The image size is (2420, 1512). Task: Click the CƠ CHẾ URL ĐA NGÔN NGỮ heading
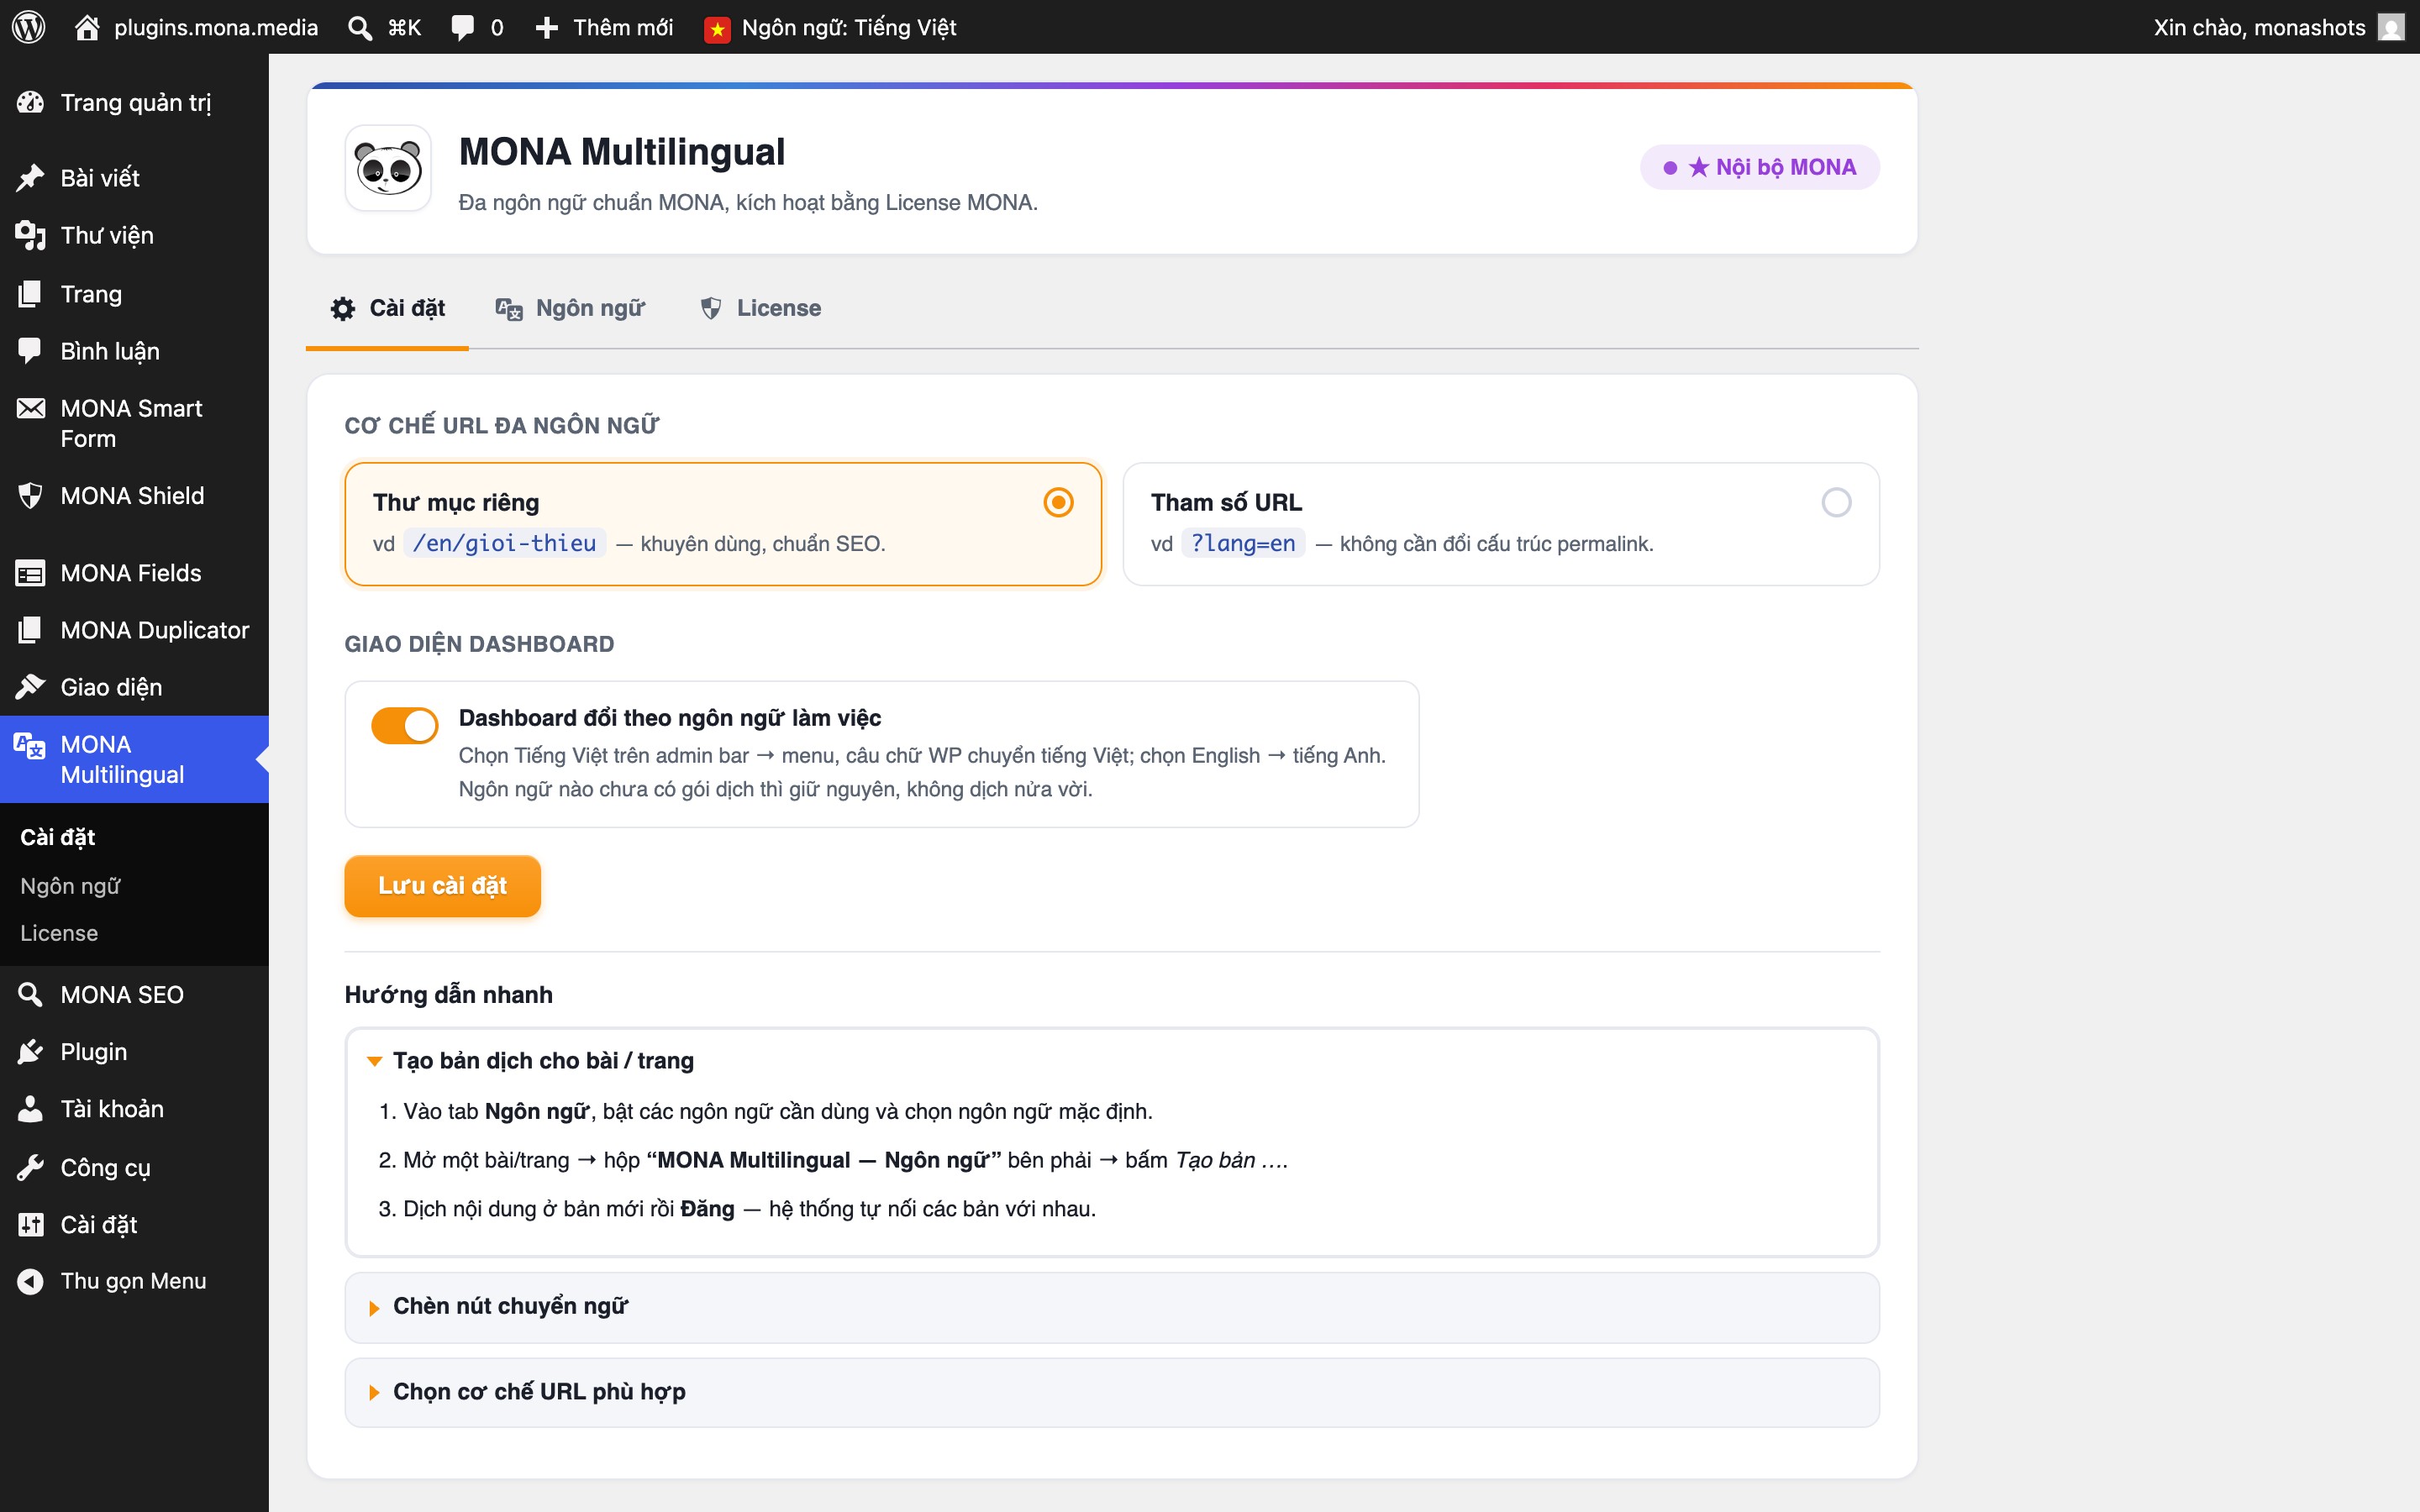[x=501, y=425]
